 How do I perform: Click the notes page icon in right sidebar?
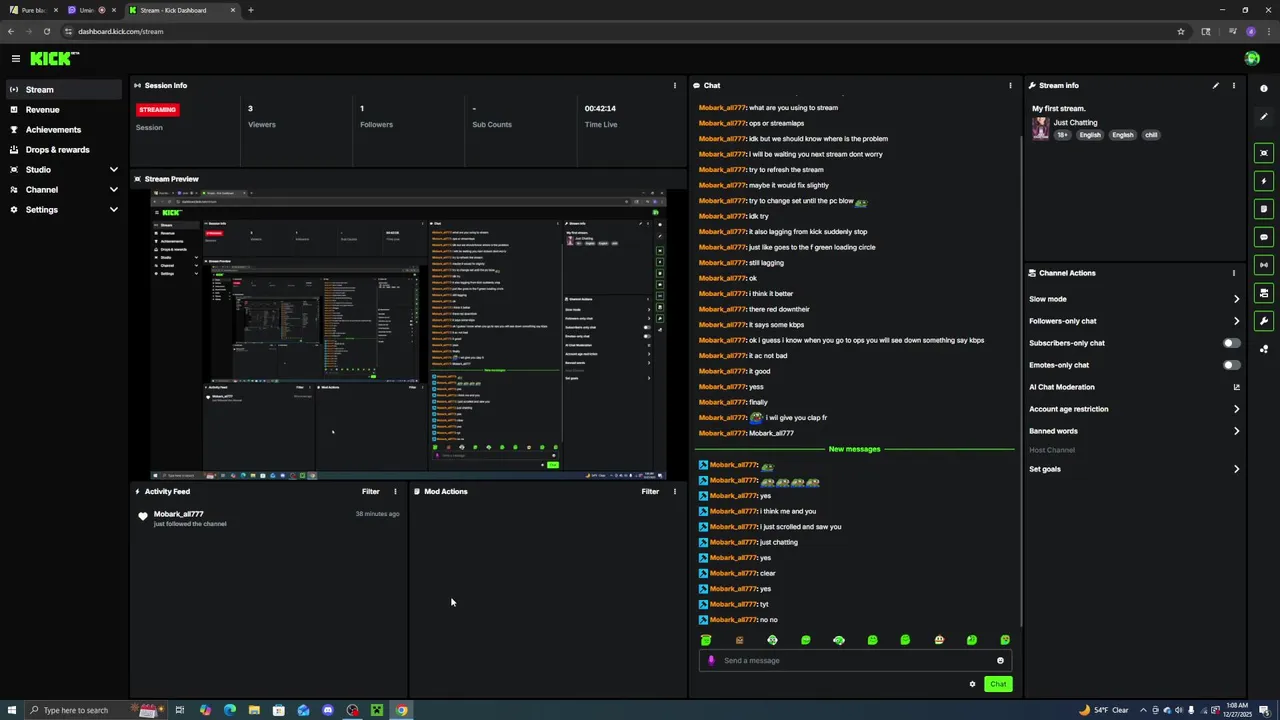1264,209
